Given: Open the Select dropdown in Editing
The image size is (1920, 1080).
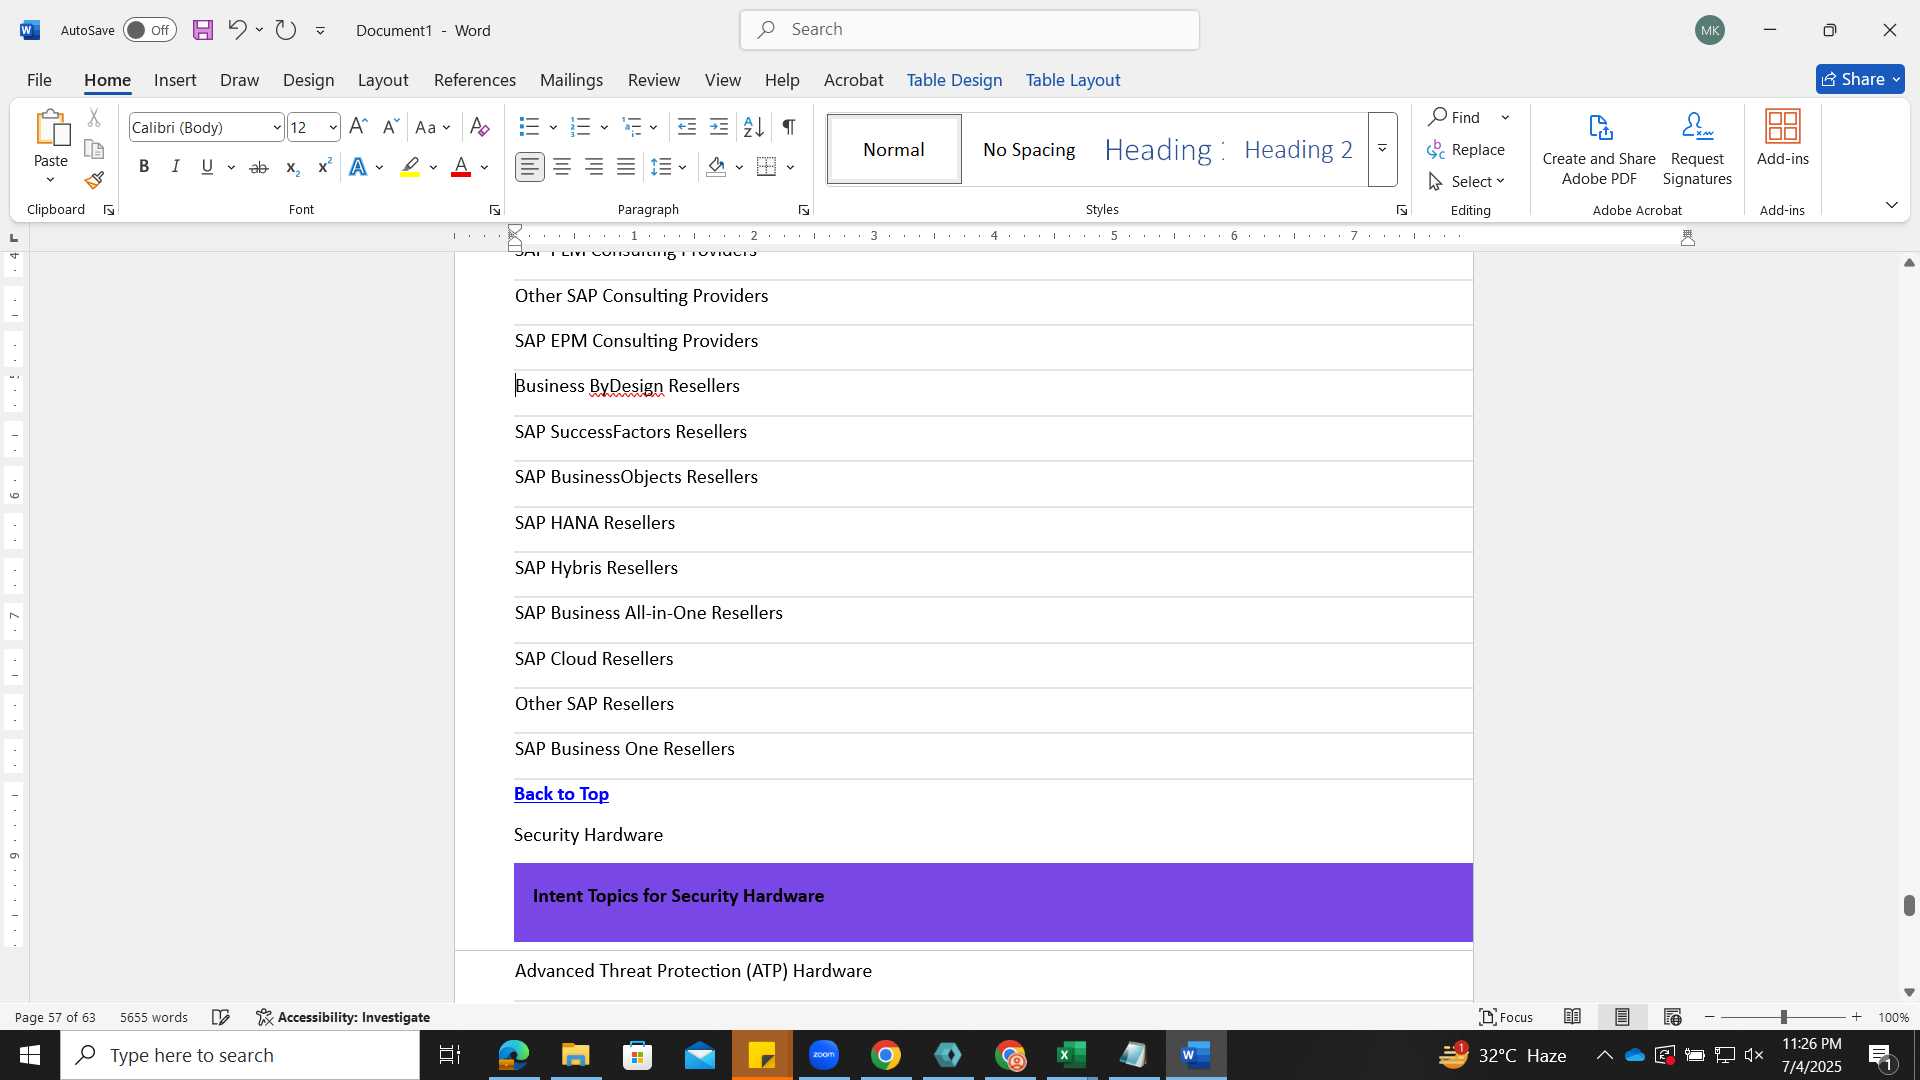Looking at the screenshot, I should 1466,182.
